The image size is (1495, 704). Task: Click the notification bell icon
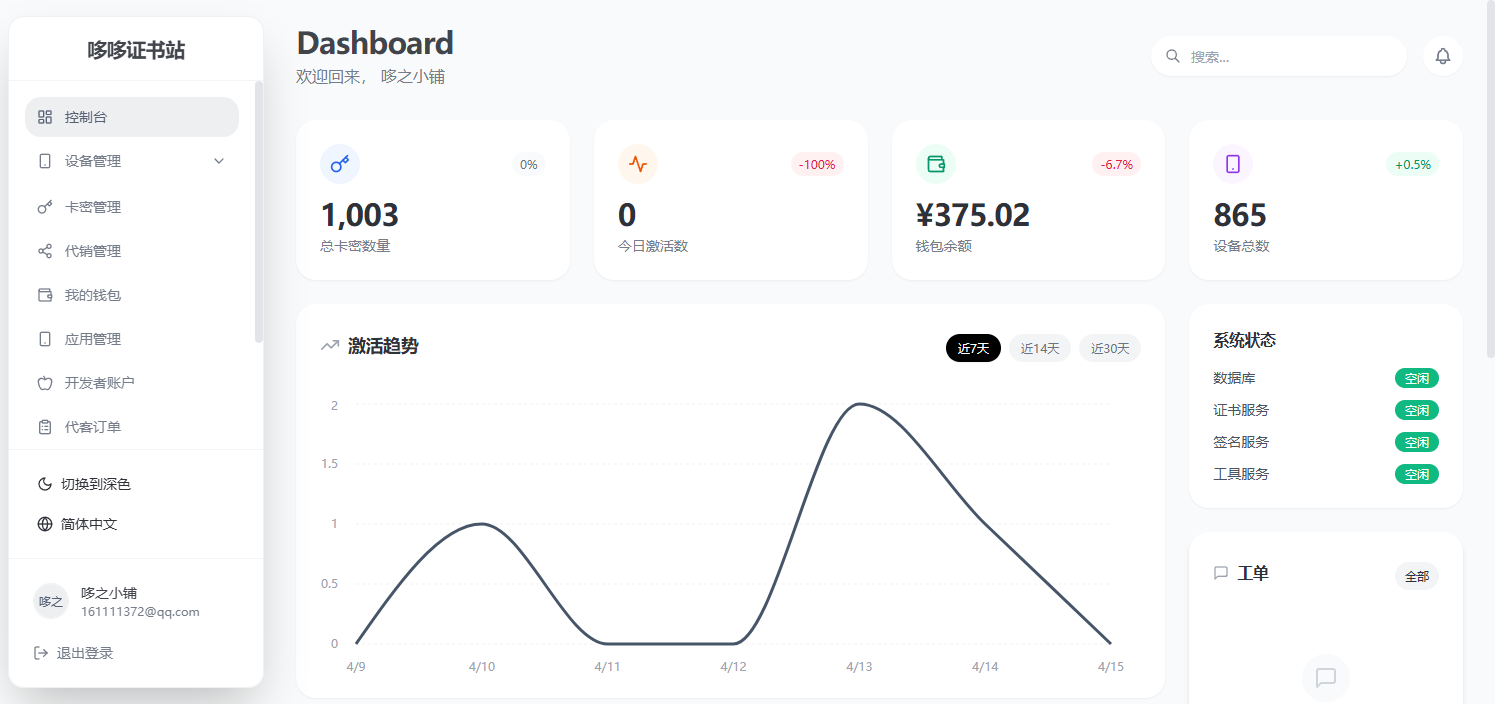1442,56
